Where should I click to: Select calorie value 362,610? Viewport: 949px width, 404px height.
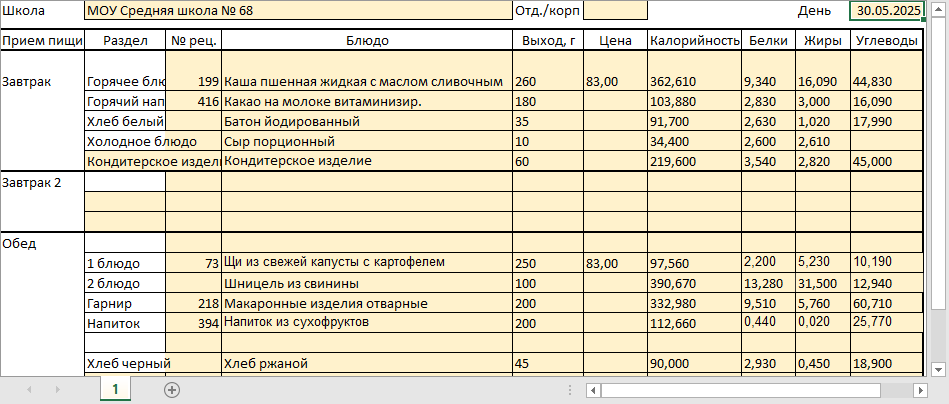[695, 71]
